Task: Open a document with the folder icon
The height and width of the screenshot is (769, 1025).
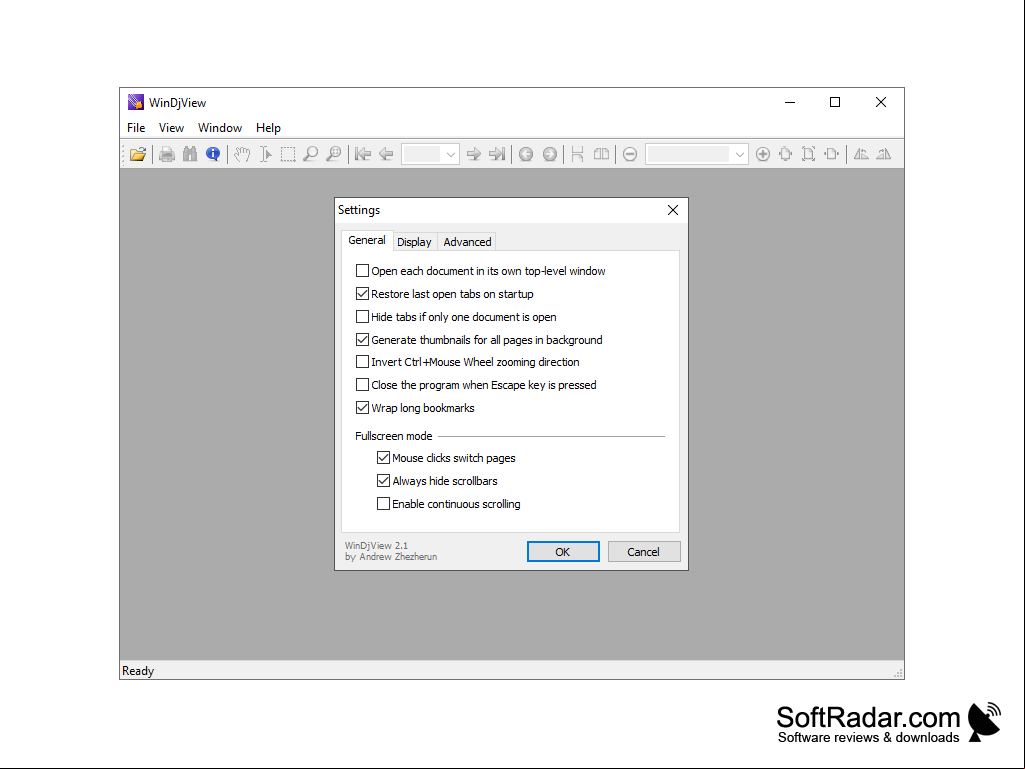Action: tap(138, 154)
